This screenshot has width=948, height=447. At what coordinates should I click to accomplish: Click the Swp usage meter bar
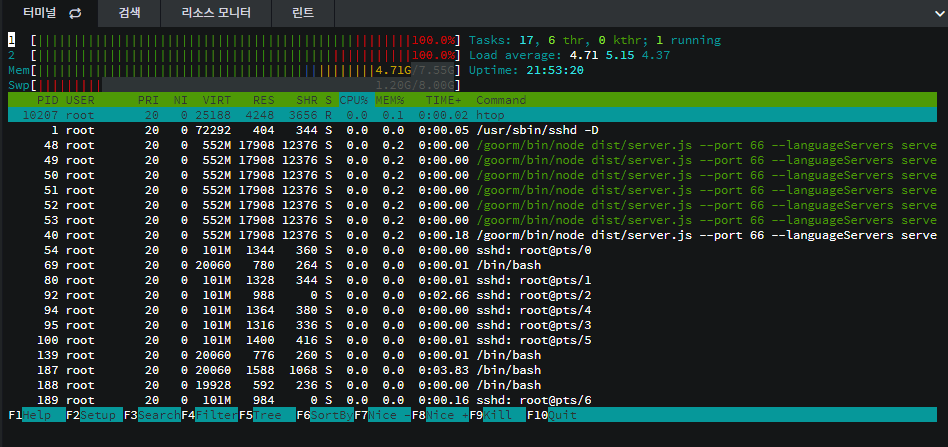click(x=245, y=85)
